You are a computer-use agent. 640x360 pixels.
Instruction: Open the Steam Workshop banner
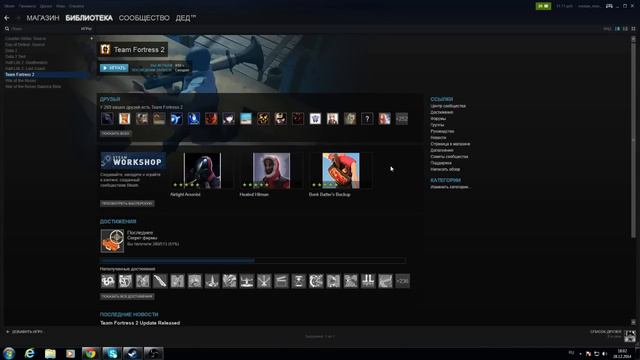133,160
